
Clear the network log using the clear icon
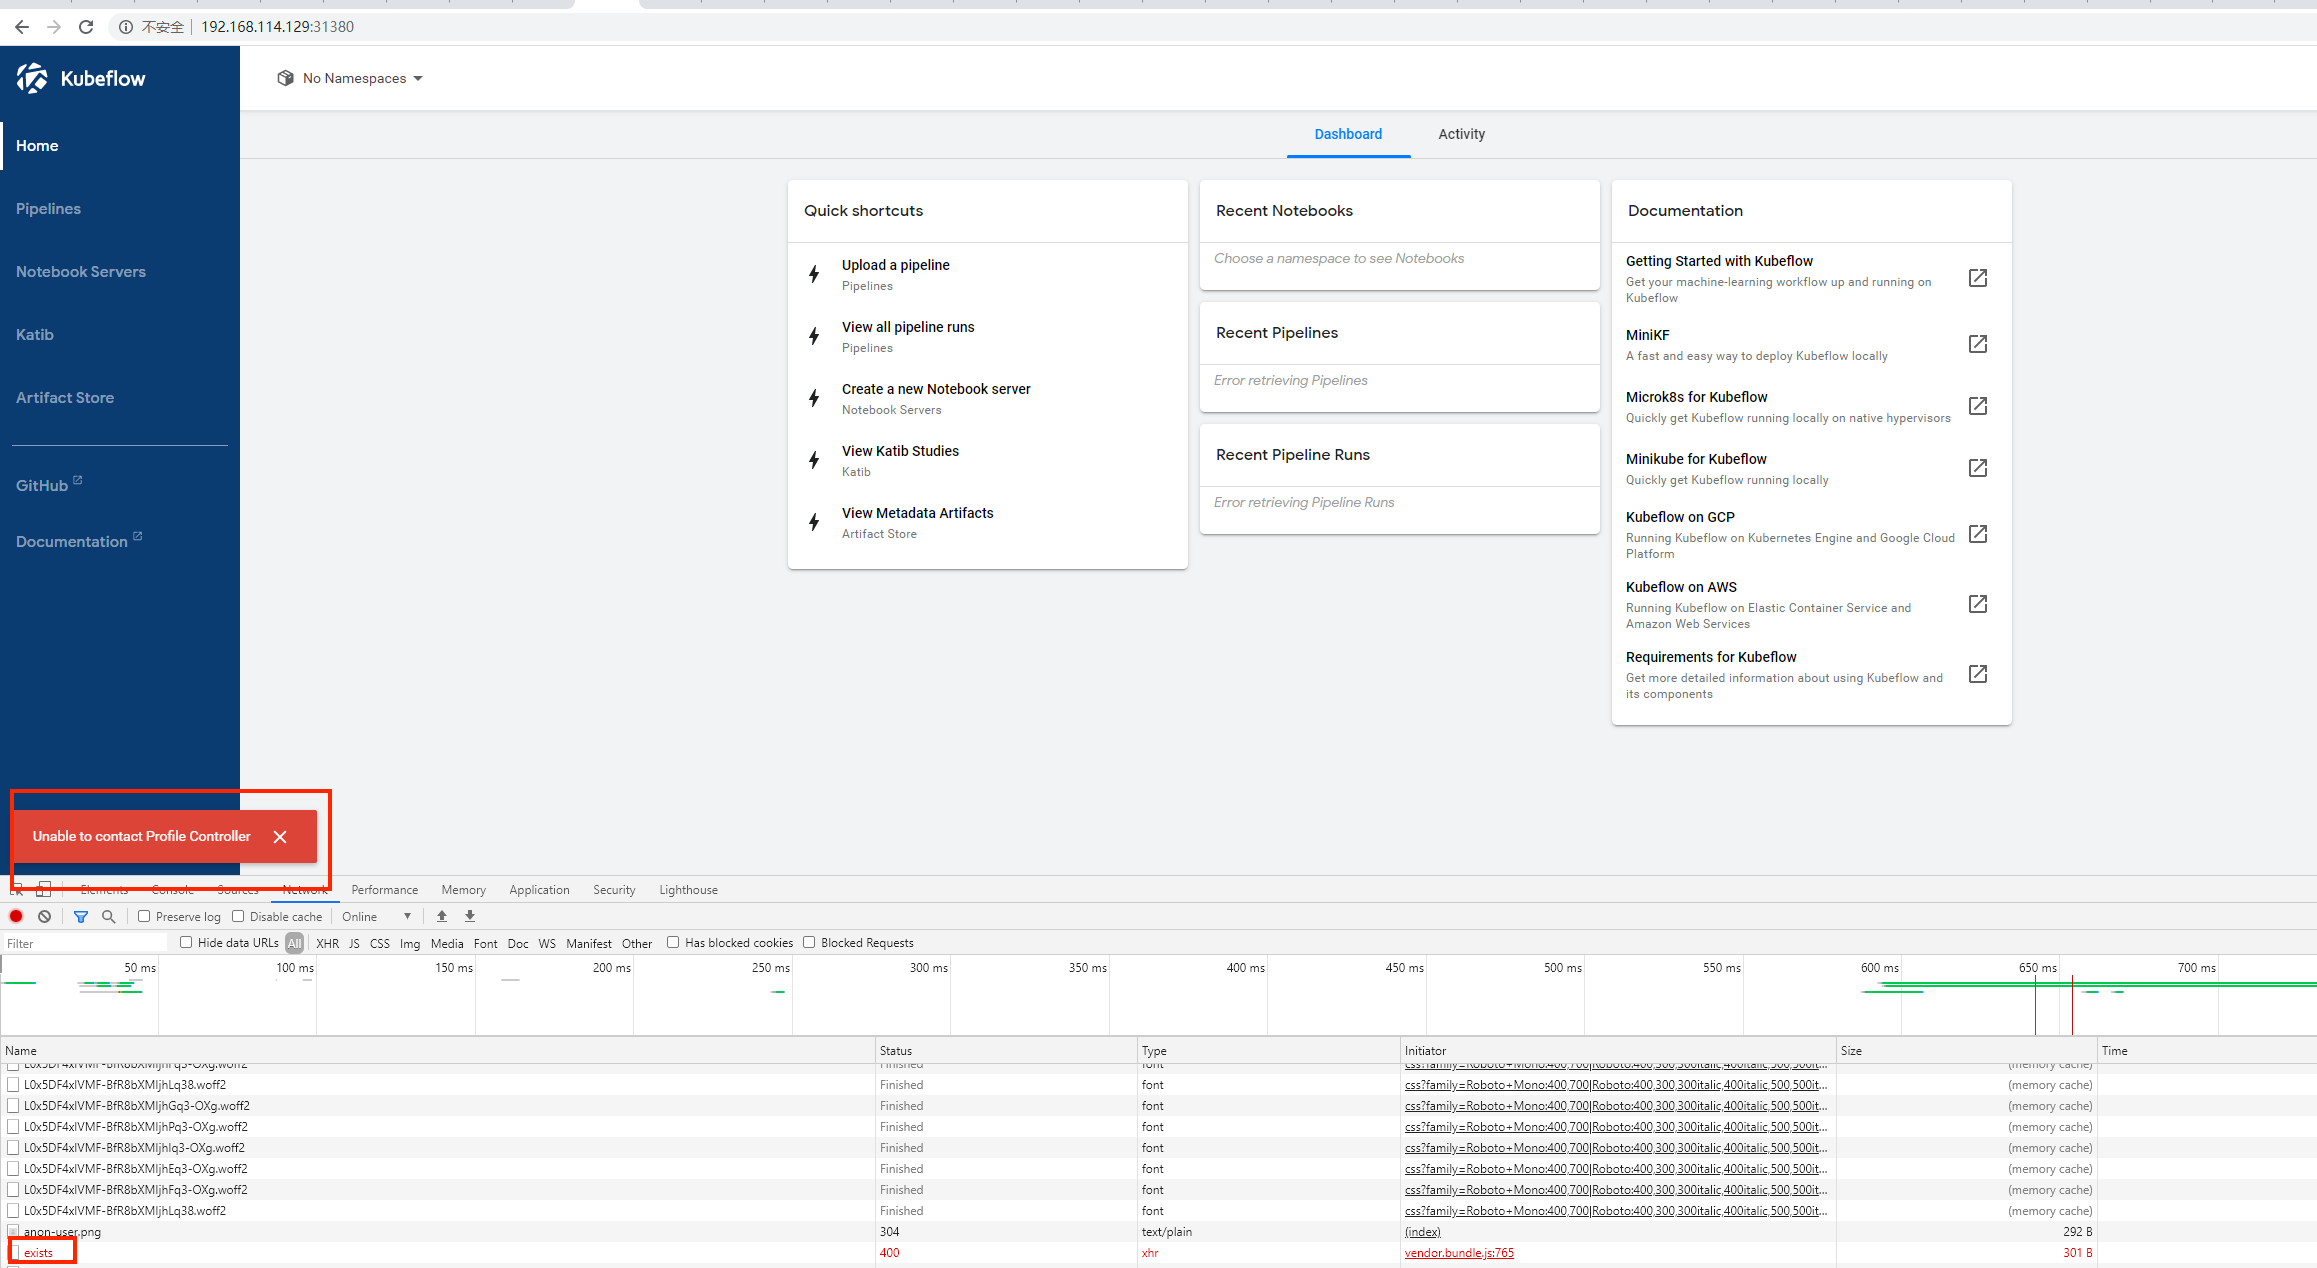click(x=44, y=916)
